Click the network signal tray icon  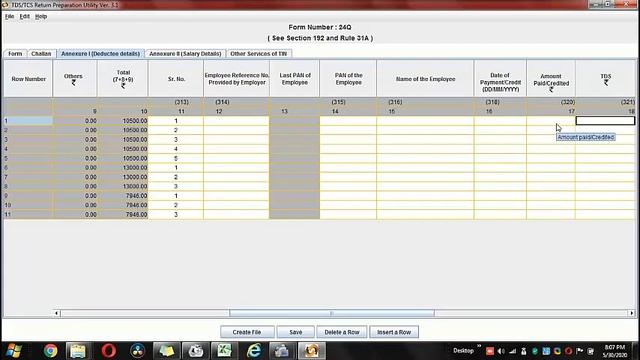tap(513, 351)
